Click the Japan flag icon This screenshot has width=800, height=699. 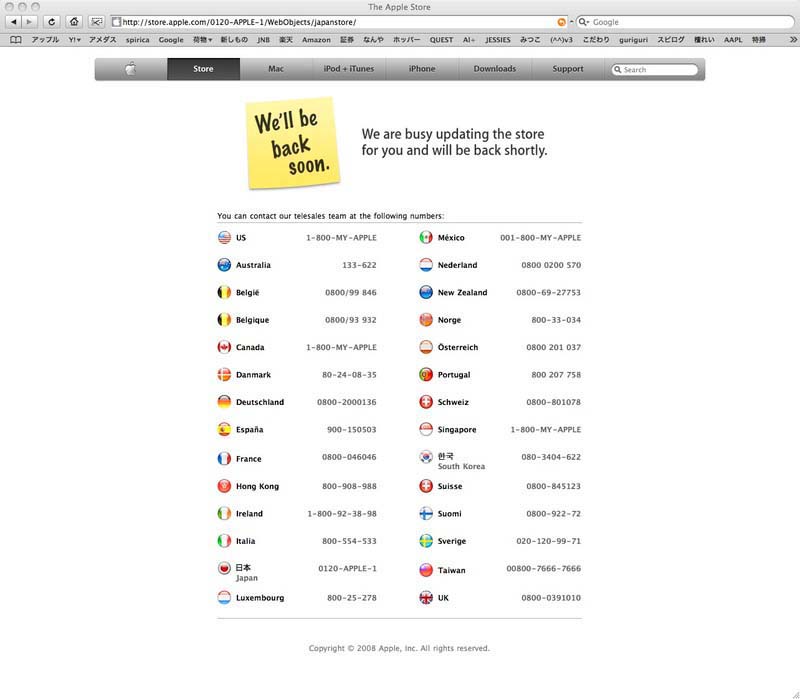pos(224,568)
